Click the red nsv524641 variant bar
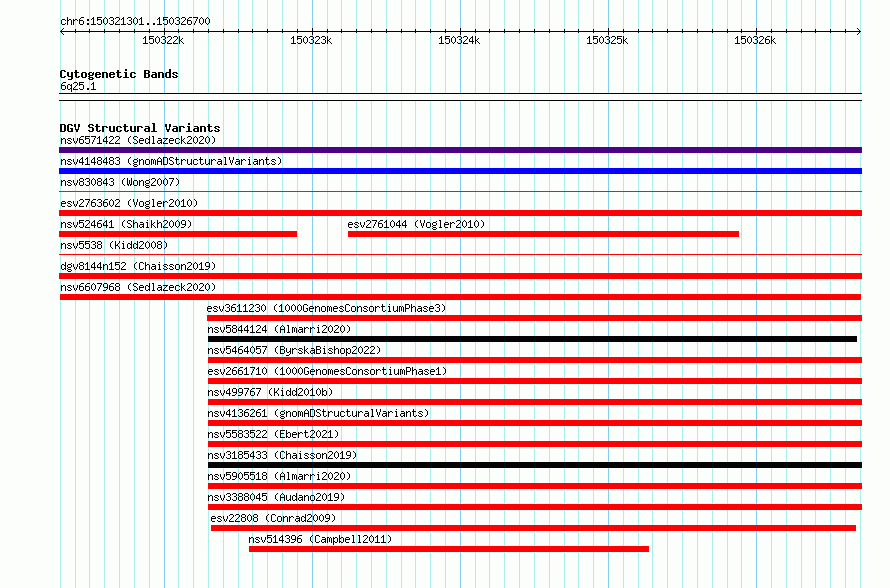The width and height of the screenshot is (890, 588). (x=178, y=234)
